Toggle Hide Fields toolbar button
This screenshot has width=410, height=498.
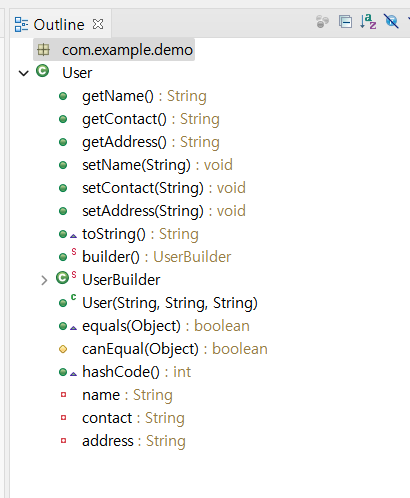pyautogui.click(x=391, y=21)
